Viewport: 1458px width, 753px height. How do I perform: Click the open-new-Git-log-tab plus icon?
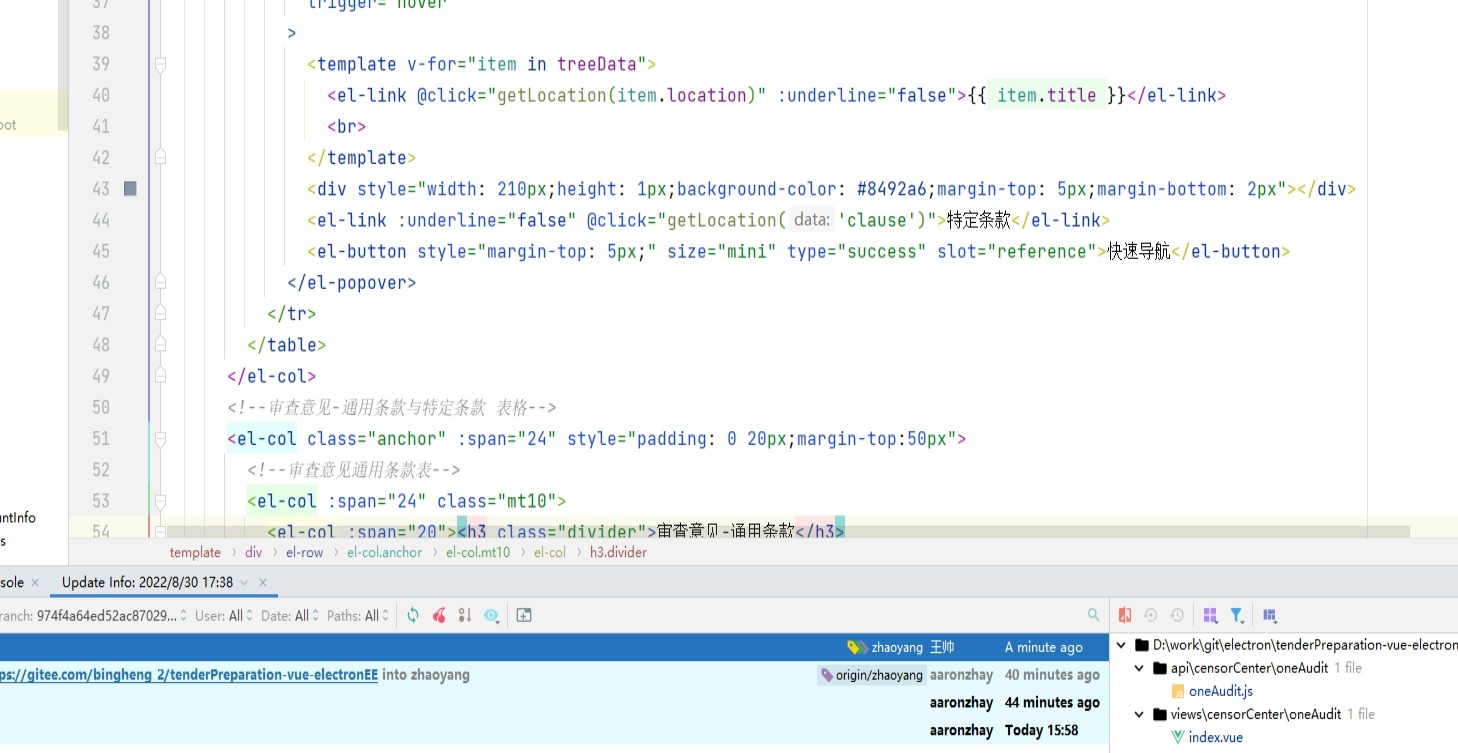[524, 616]
